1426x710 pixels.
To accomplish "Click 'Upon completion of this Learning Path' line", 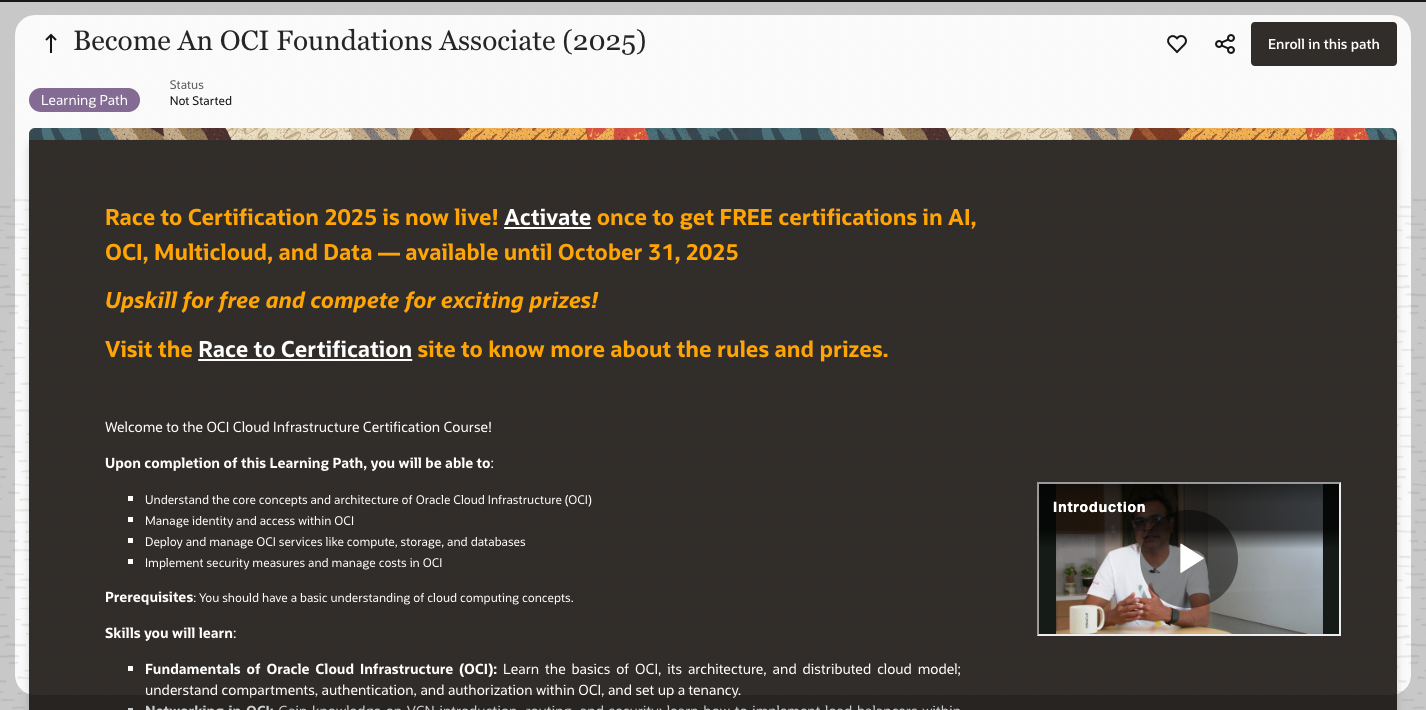I will (299, 463).
